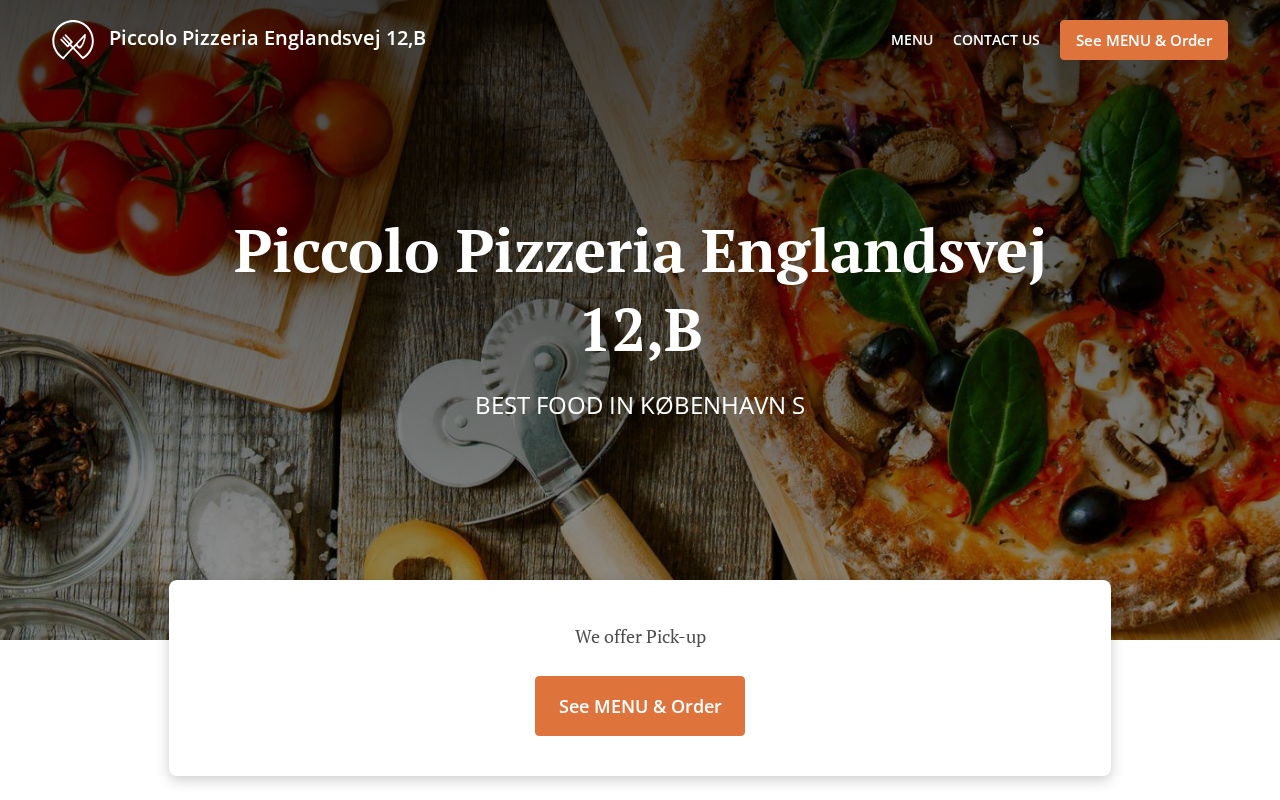Click the number 12,B in the hero title
The height and width of the screenshot is (800, 1280).
click(641, 330)
